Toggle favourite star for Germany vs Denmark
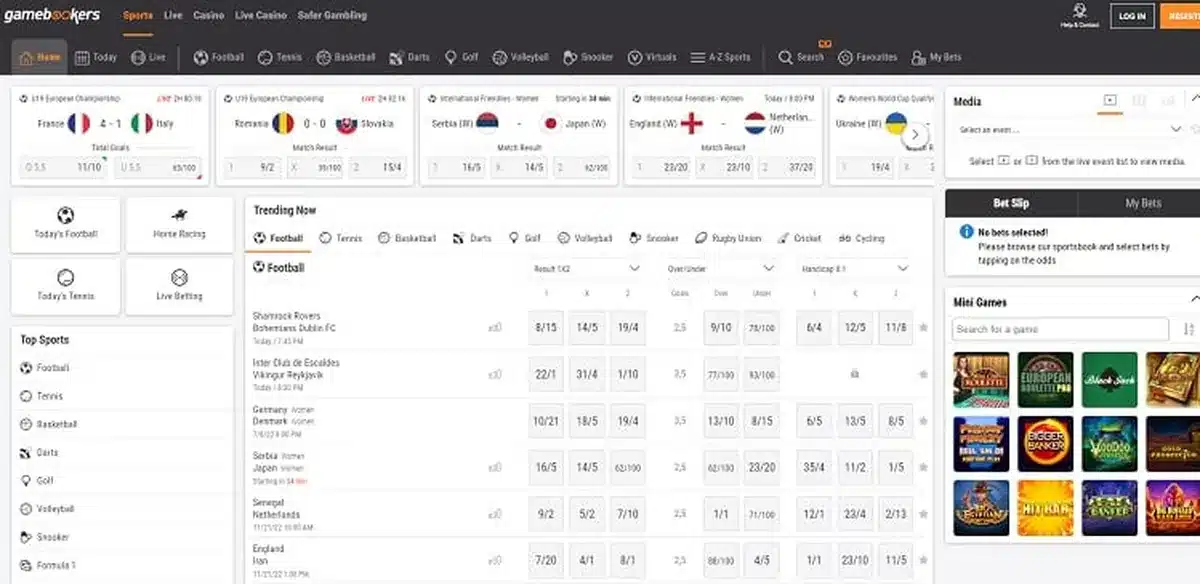The image size is (1200, 584). click(923, 421)
